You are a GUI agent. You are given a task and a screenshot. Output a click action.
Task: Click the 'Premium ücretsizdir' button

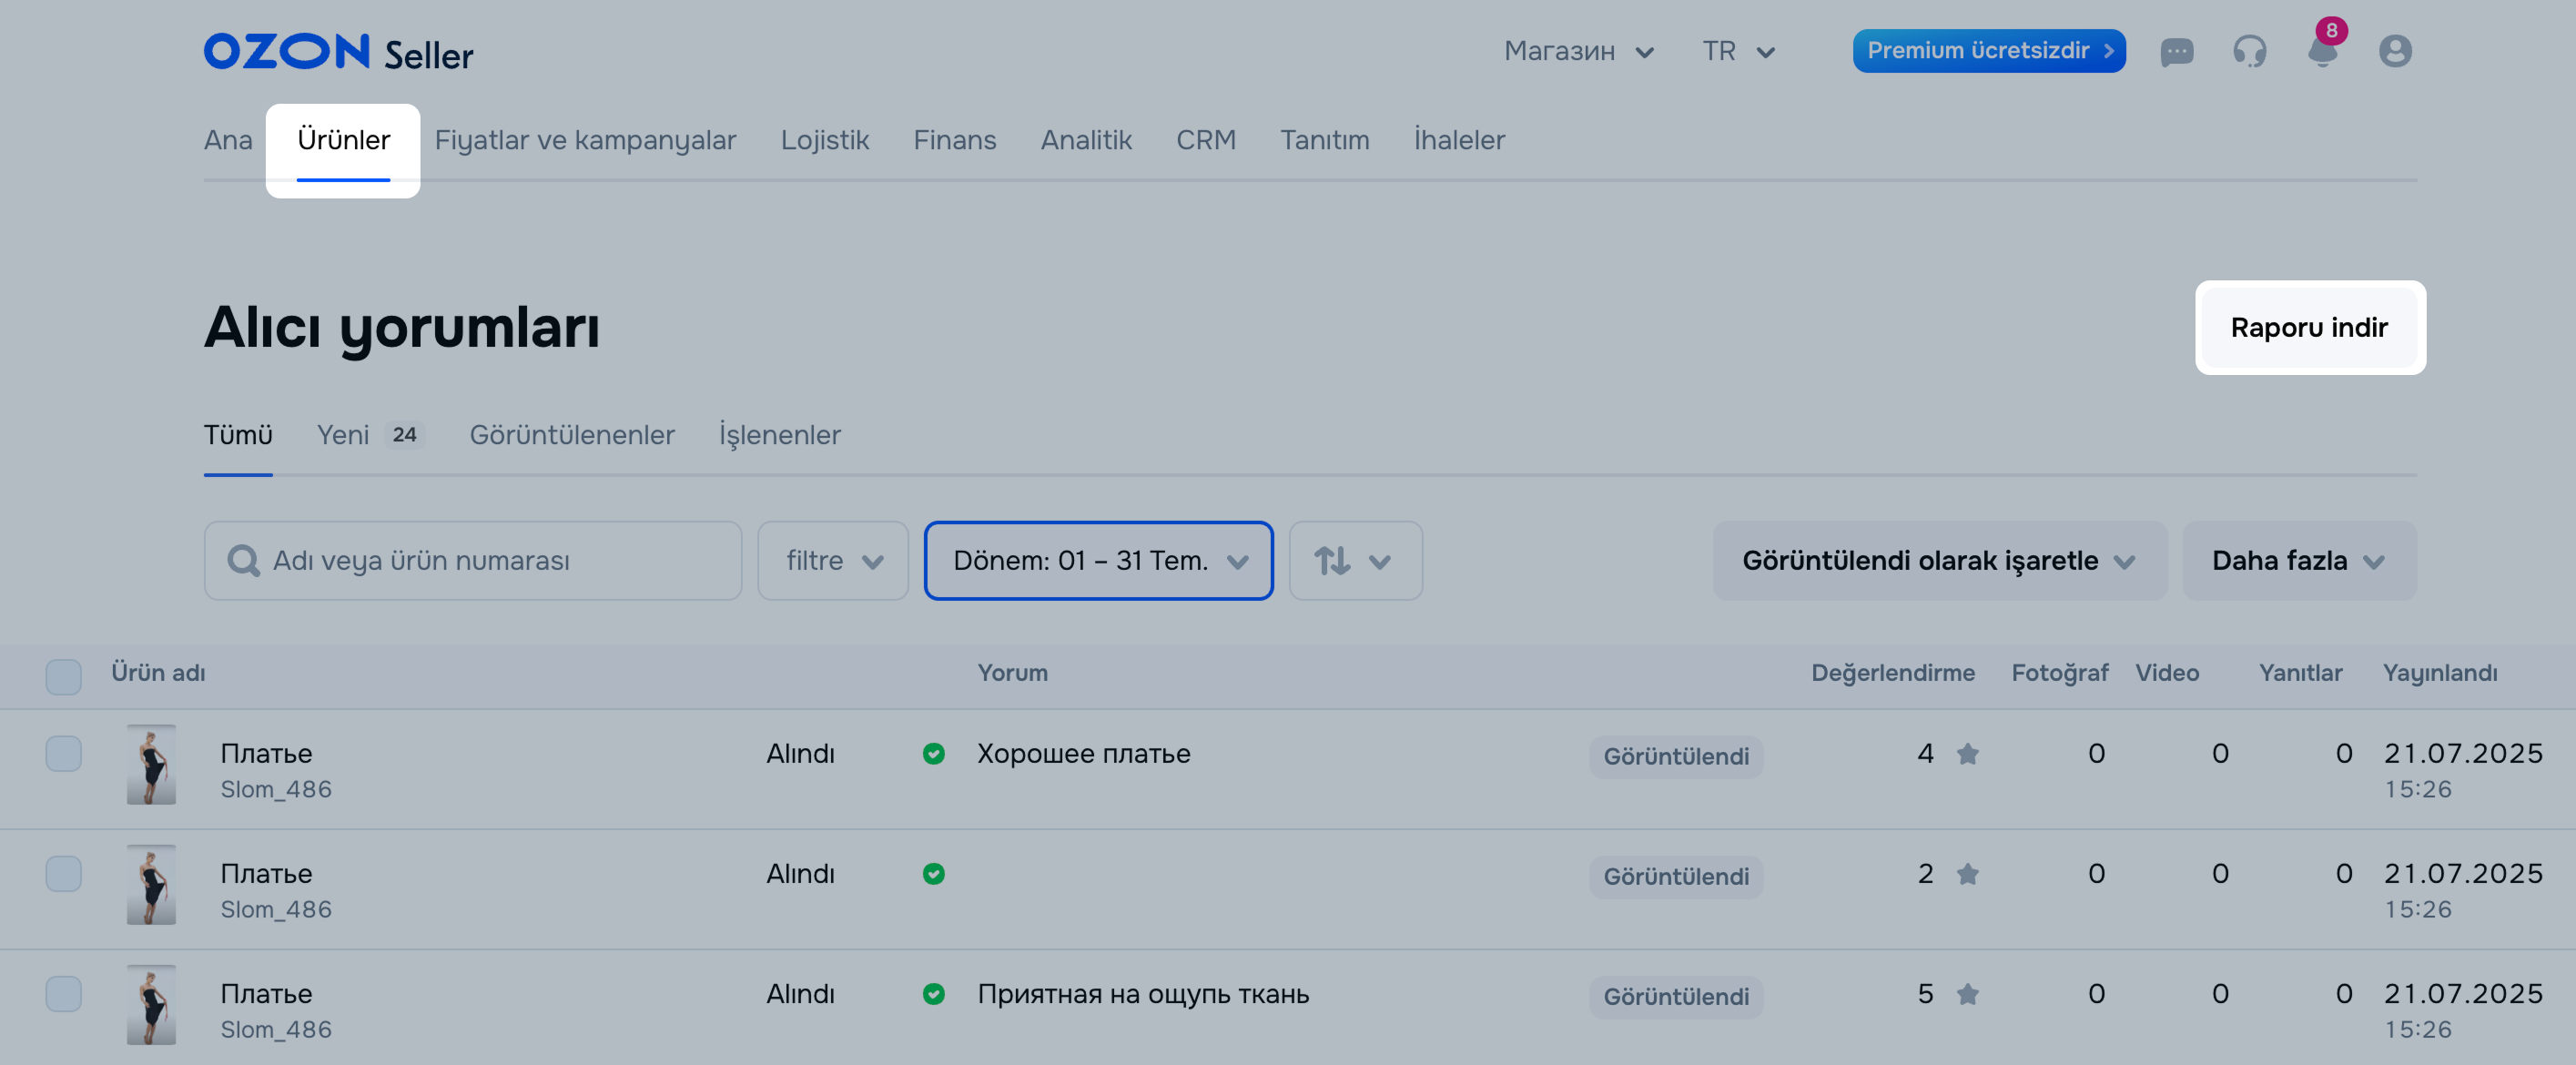[x=1988, y=51]
